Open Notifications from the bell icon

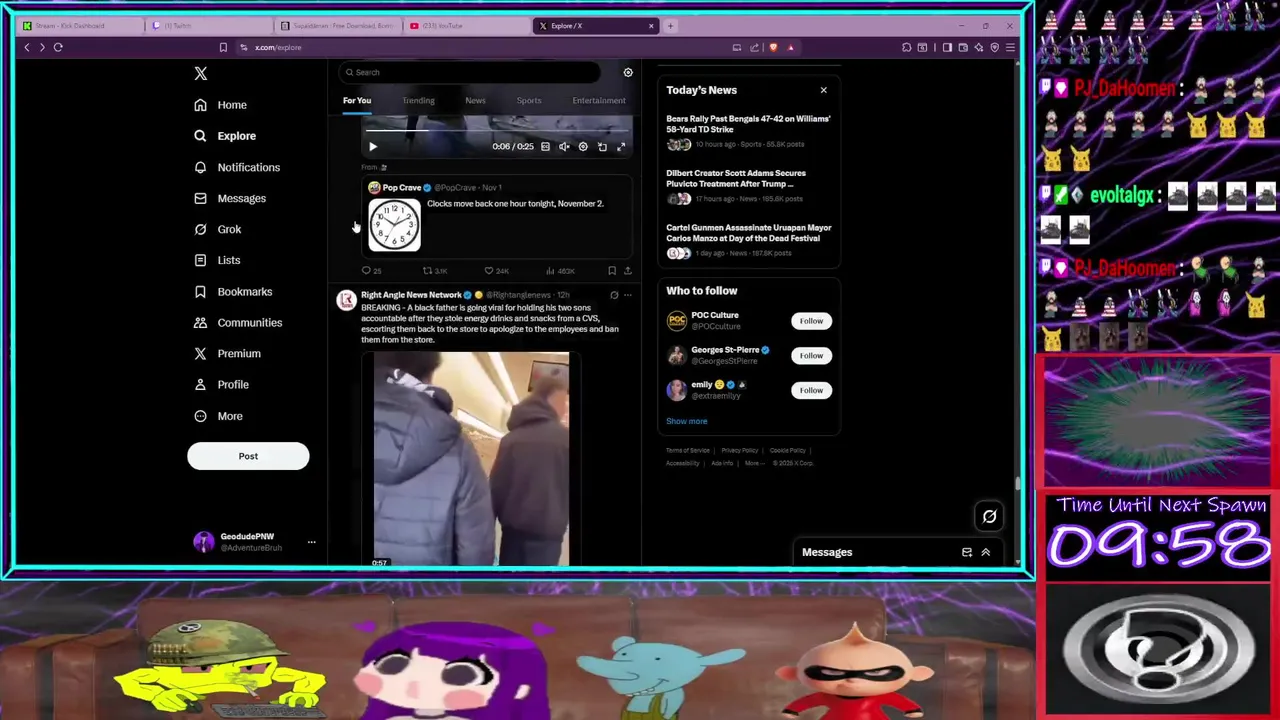pyautogui.click(x=237, y=167)
